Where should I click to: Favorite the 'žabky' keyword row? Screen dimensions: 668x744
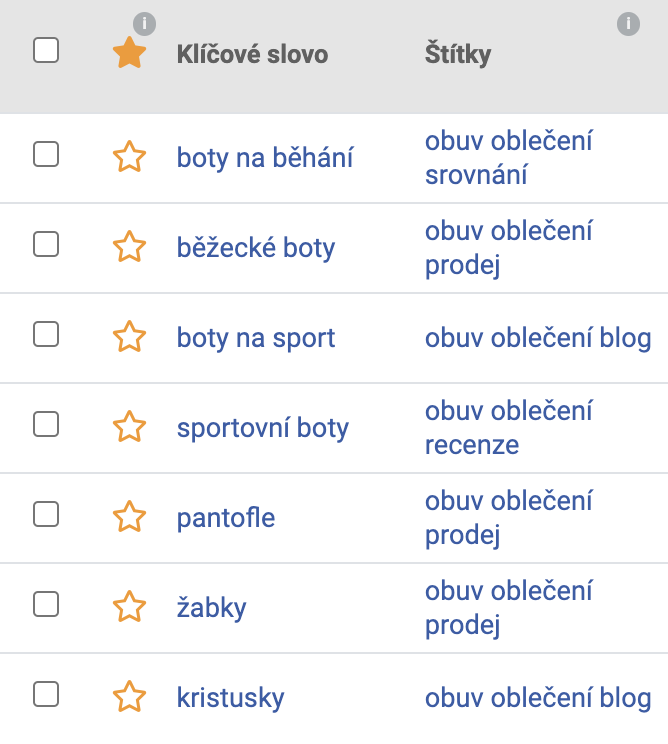[129, 606]
